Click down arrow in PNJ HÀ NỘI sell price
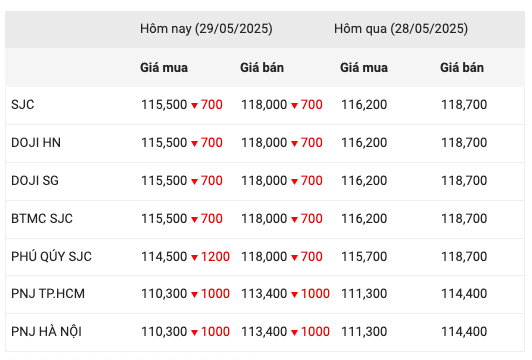532x360 pixels. 294,333
